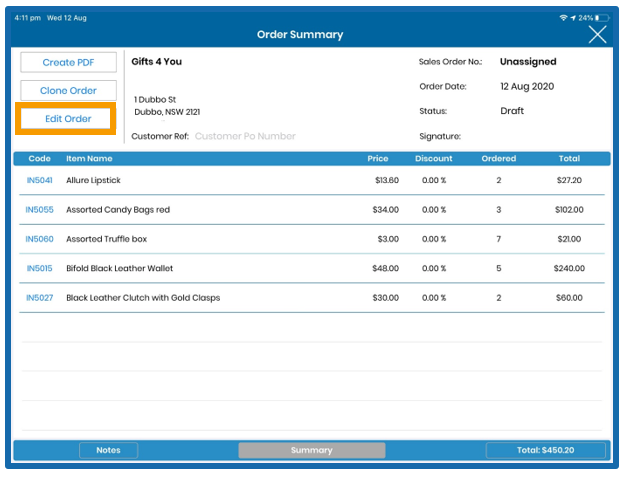Click the Code column header
The width and height of the screenshot is (627, 479).
pyautogui.click(x=40, y=159)
